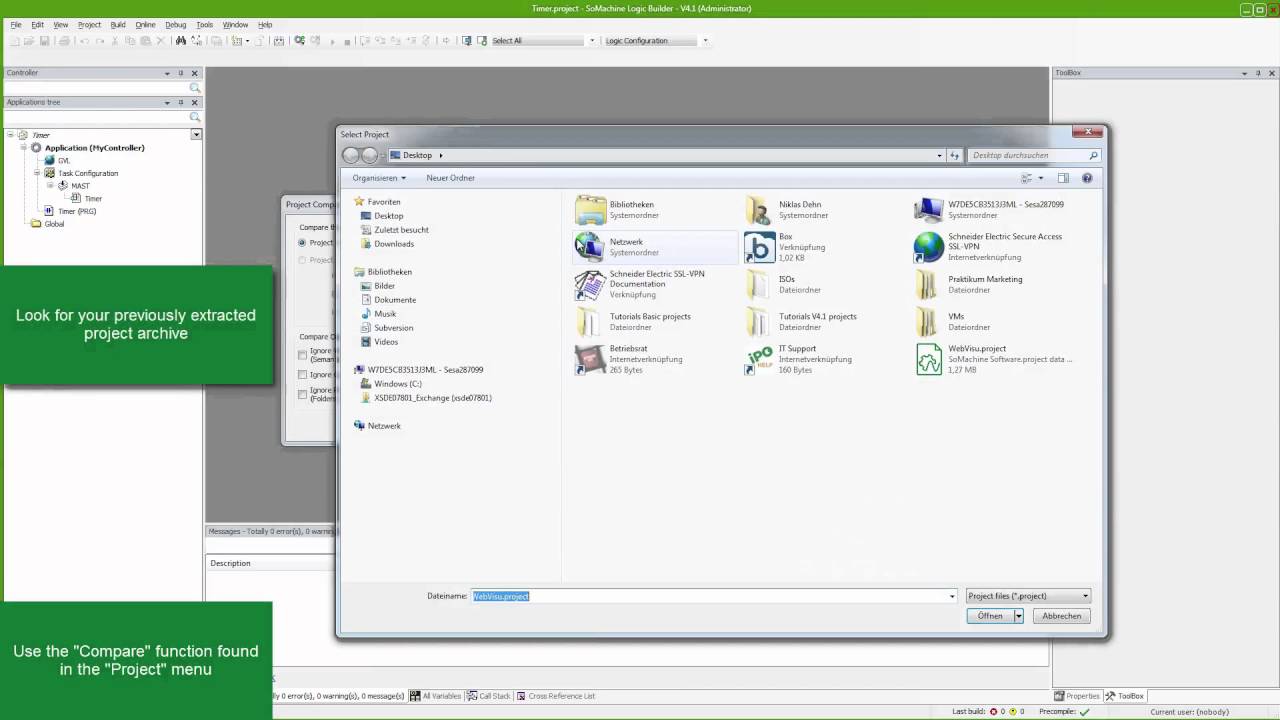Screen dimensions: 1280x720
Task: Open the Öffnen button split arrow
Action: (x=1019, y=616)
